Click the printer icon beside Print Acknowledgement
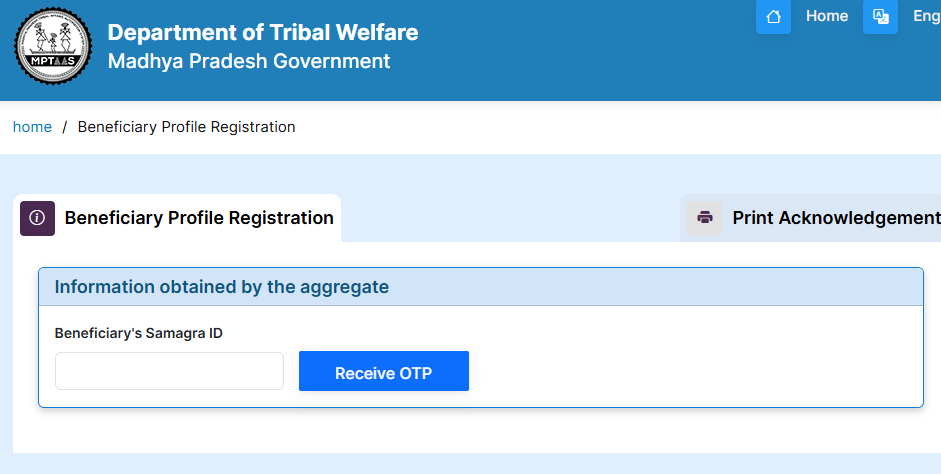This screenshot has width=941, height=474. [x=705, y=218]
